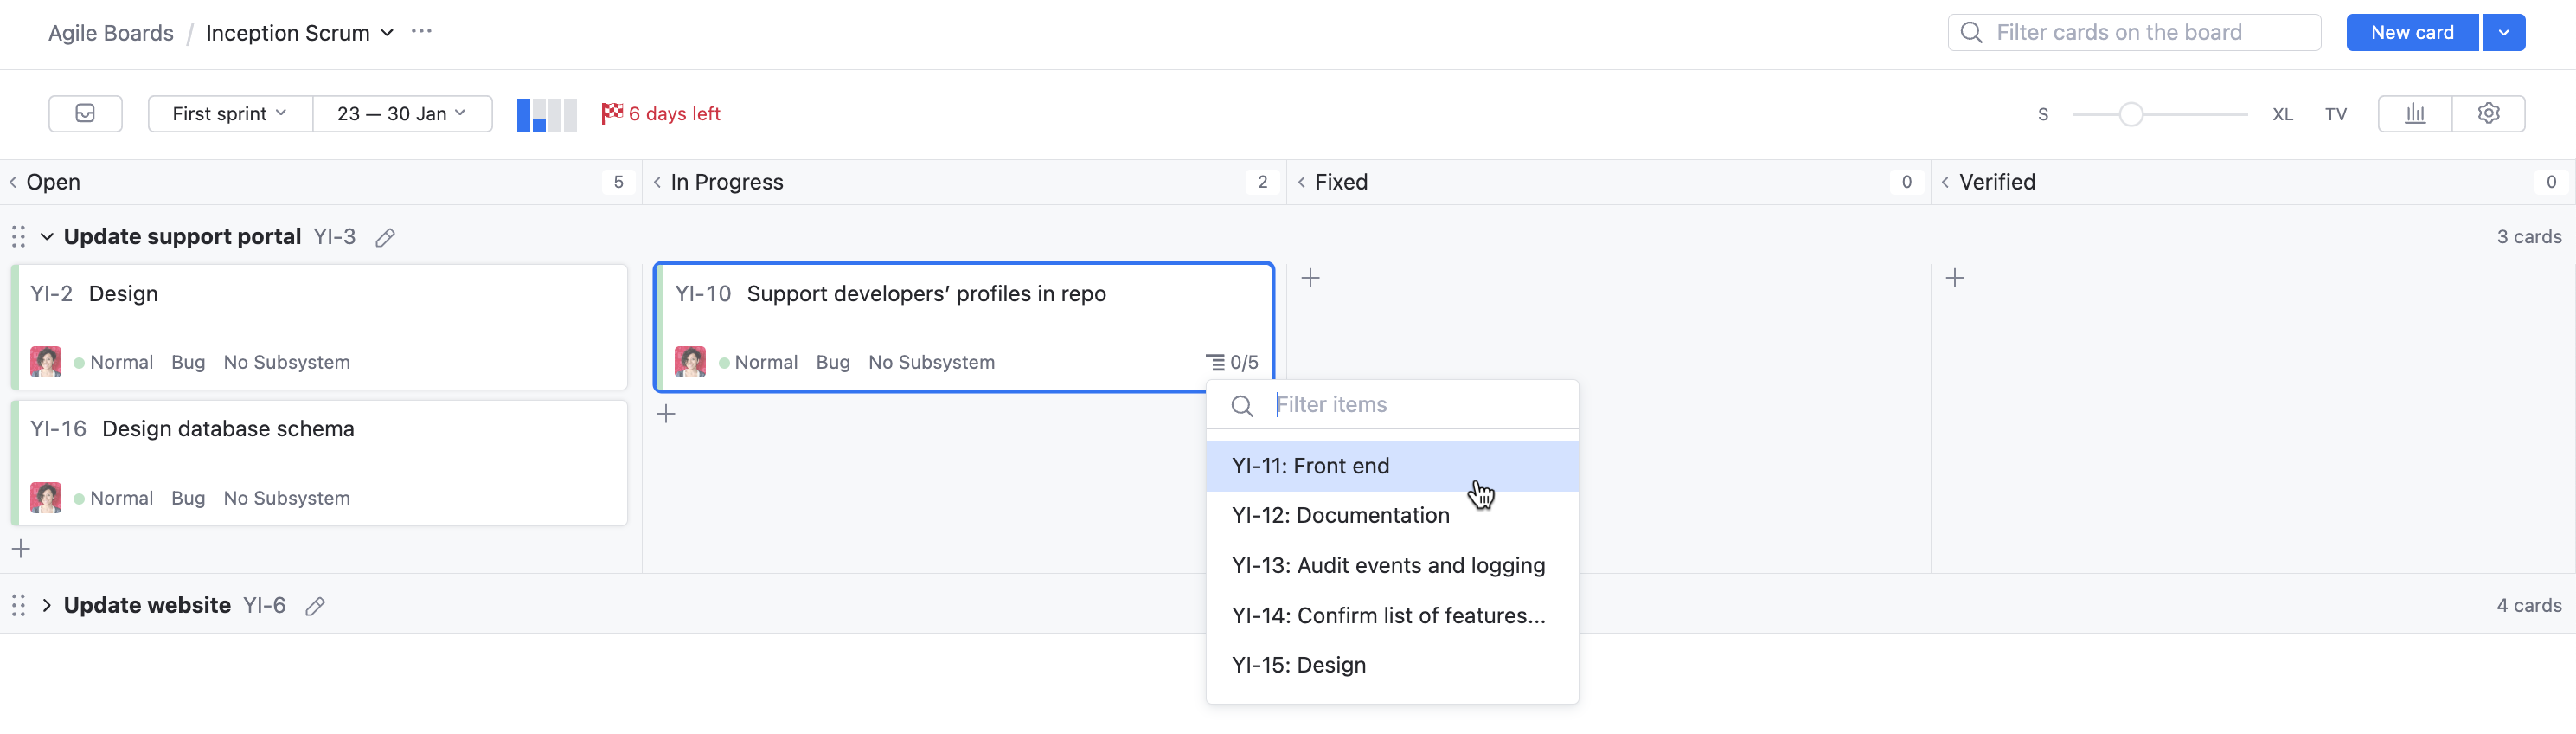Select YI-11: Front end from list
Image resolution: width=2576 pixels, height=734 pixels.
click(x=1310, y=467)
